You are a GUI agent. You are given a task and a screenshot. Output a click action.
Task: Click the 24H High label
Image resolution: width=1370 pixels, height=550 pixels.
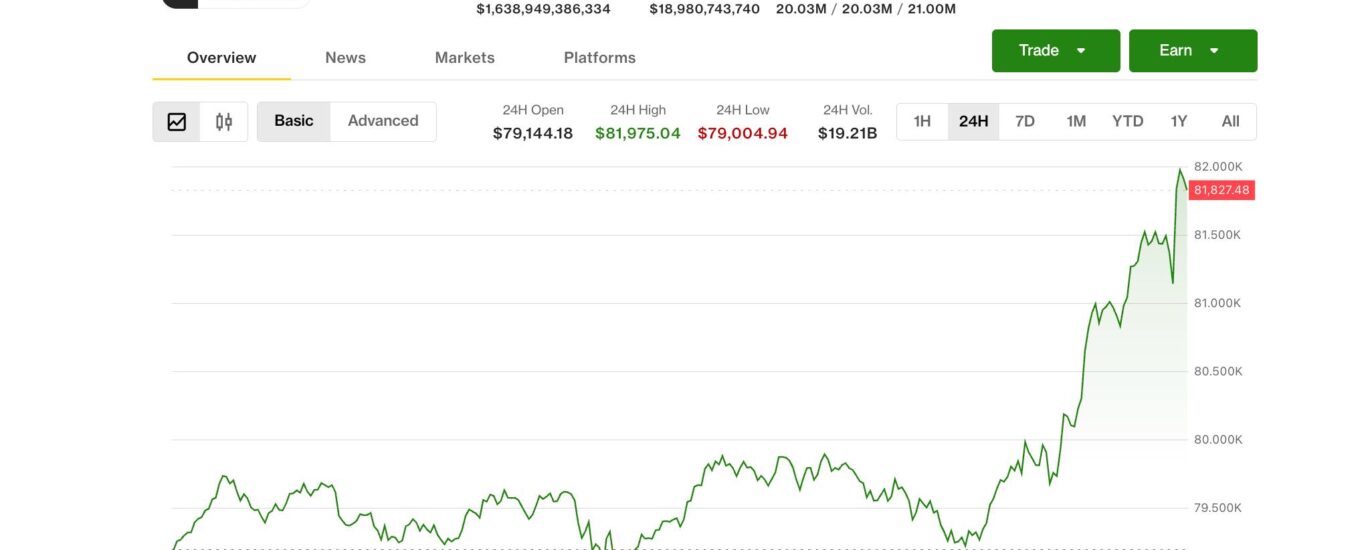[x=638, y=110]
